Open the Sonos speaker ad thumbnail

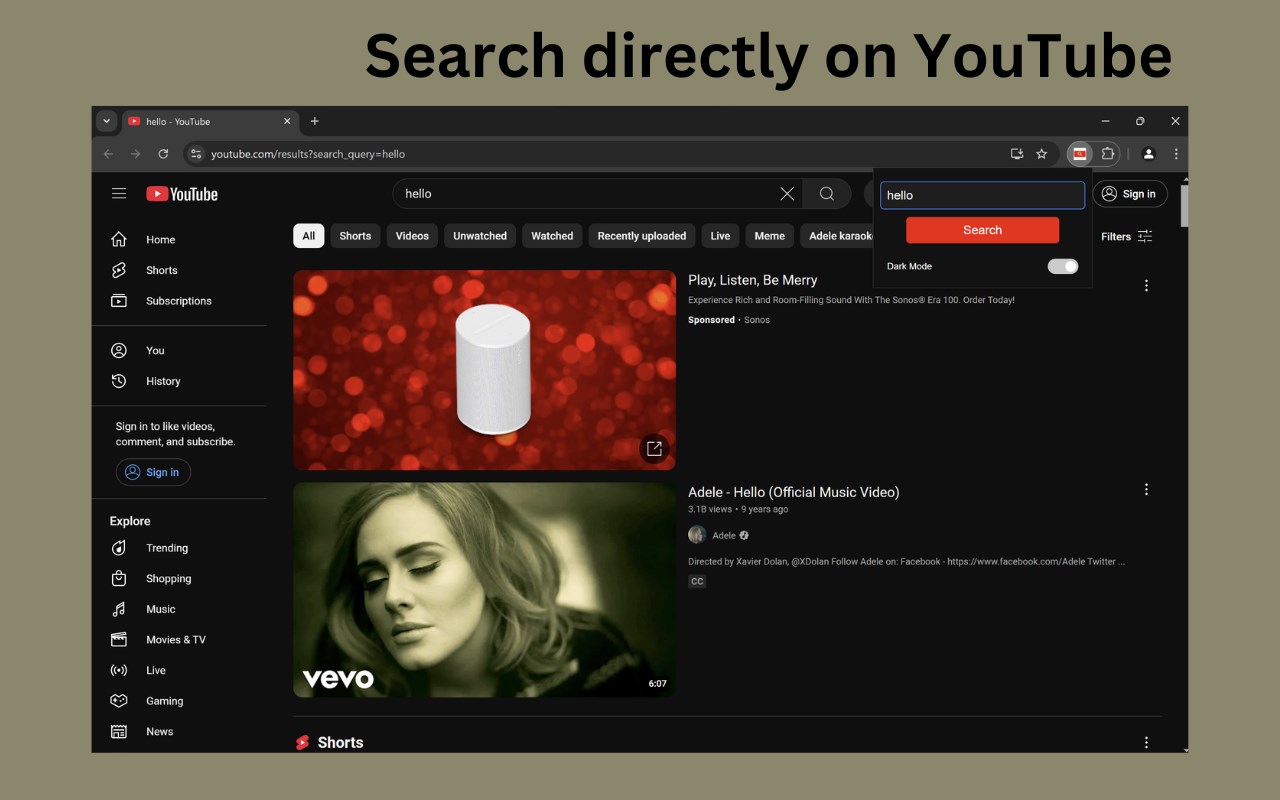[484, 370]
